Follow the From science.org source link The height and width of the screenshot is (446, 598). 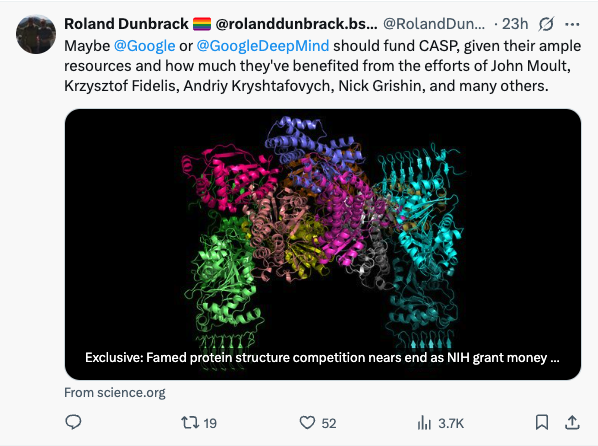(x=115, y=393)
